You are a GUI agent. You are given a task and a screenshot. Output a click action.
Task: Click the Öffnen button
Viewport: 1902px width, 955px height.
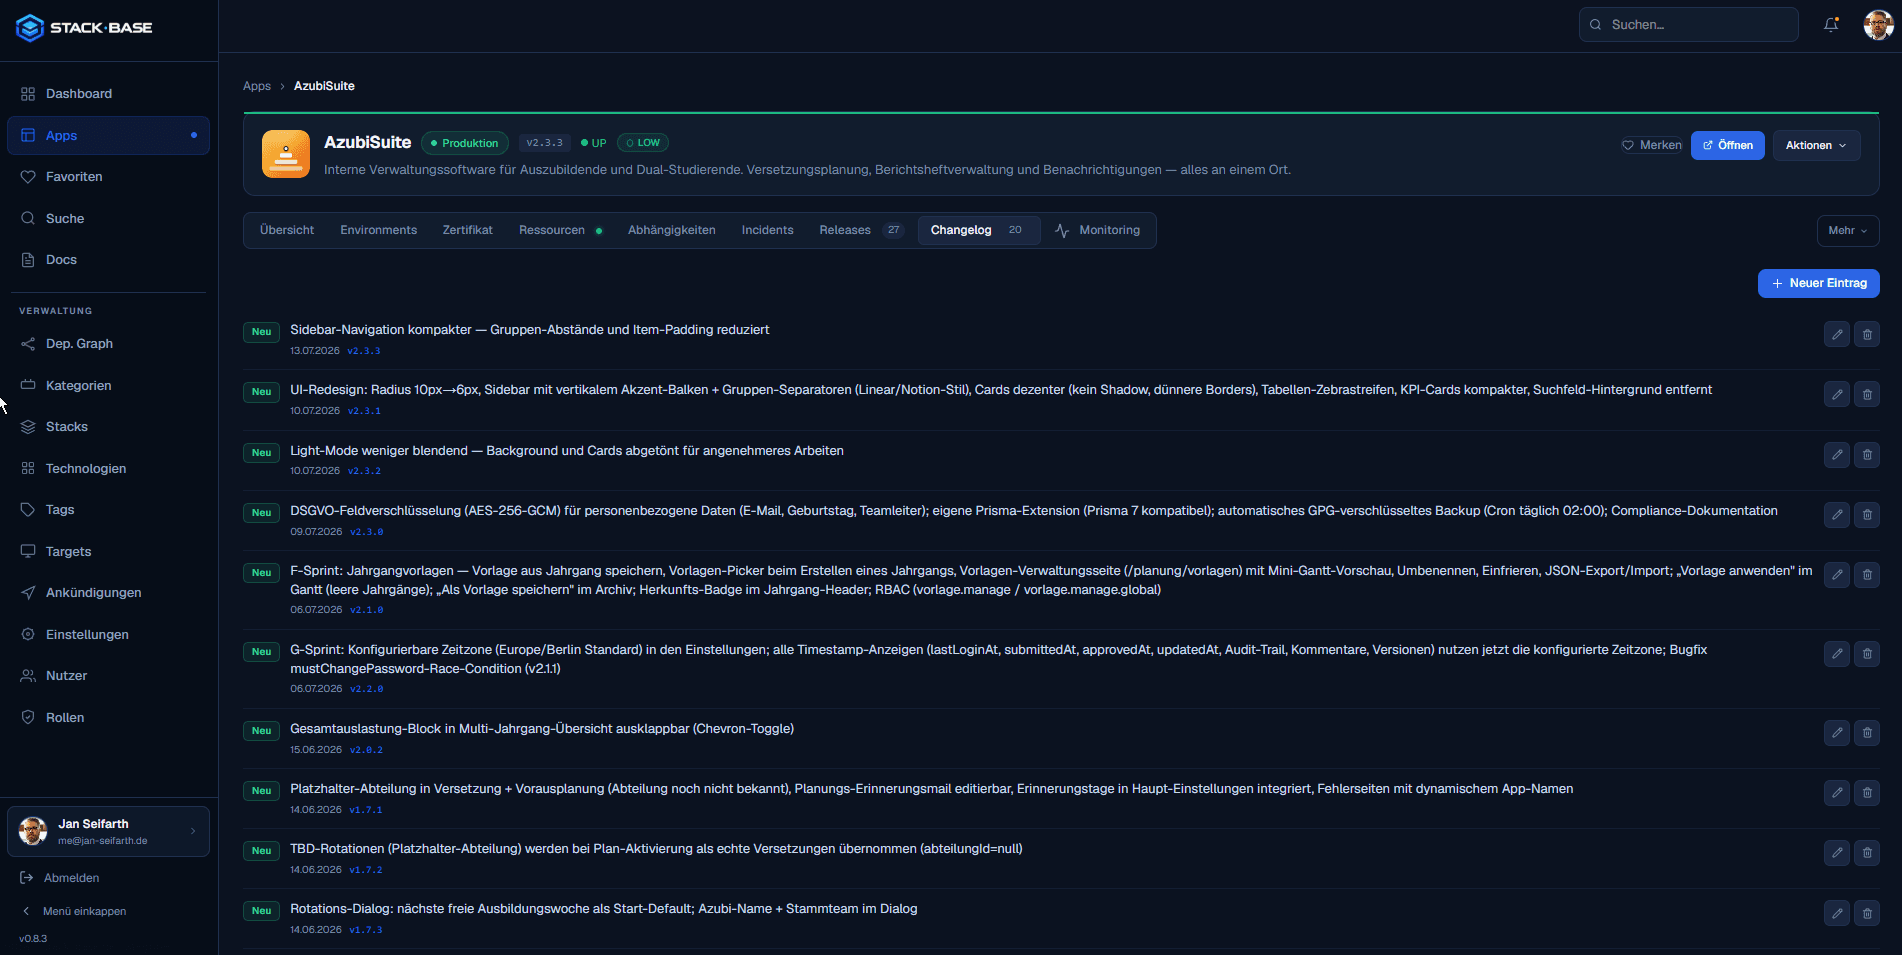[x=1728, y=145]
